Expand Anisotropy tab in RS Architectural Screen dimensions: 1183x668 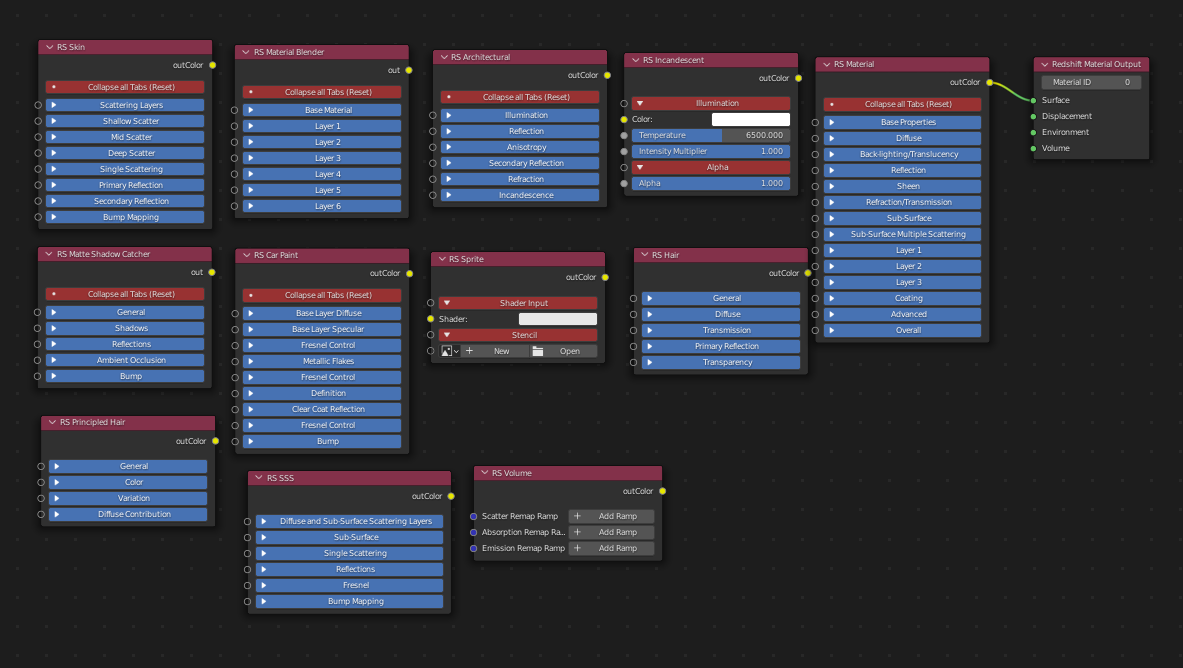(521, 147)
